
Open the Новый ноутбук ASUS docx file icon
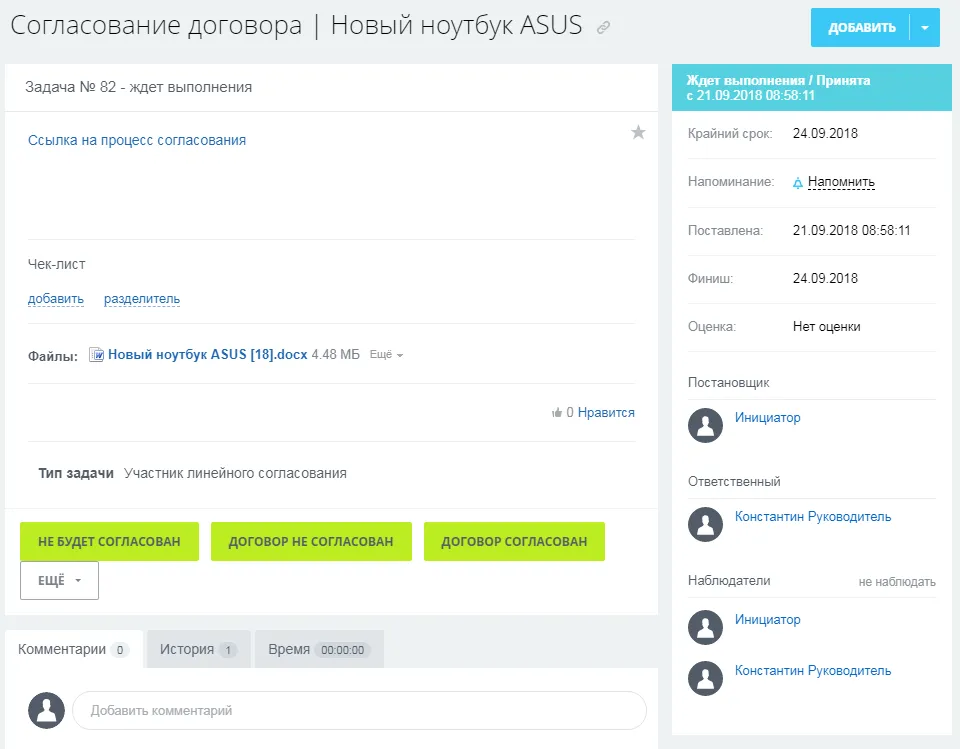(96, 354)
